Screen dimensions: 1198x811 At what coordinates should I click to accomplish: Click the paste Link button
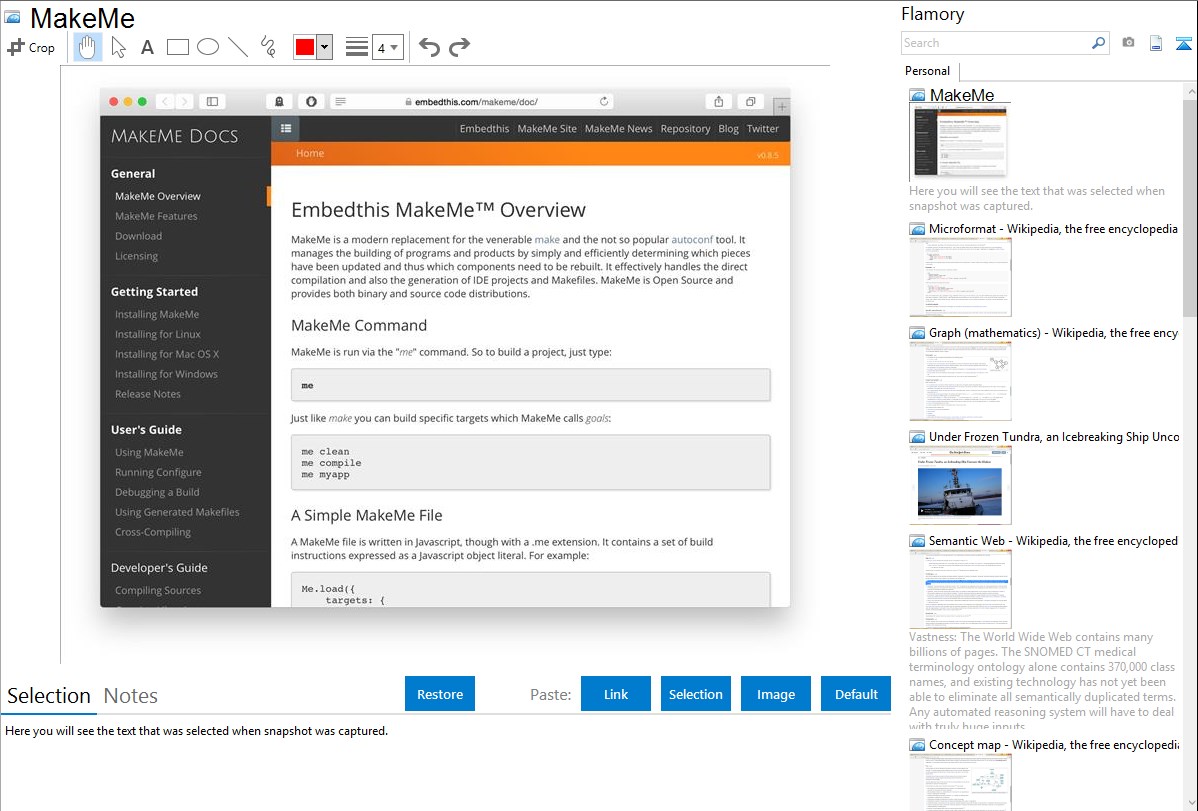coord(616,694)
